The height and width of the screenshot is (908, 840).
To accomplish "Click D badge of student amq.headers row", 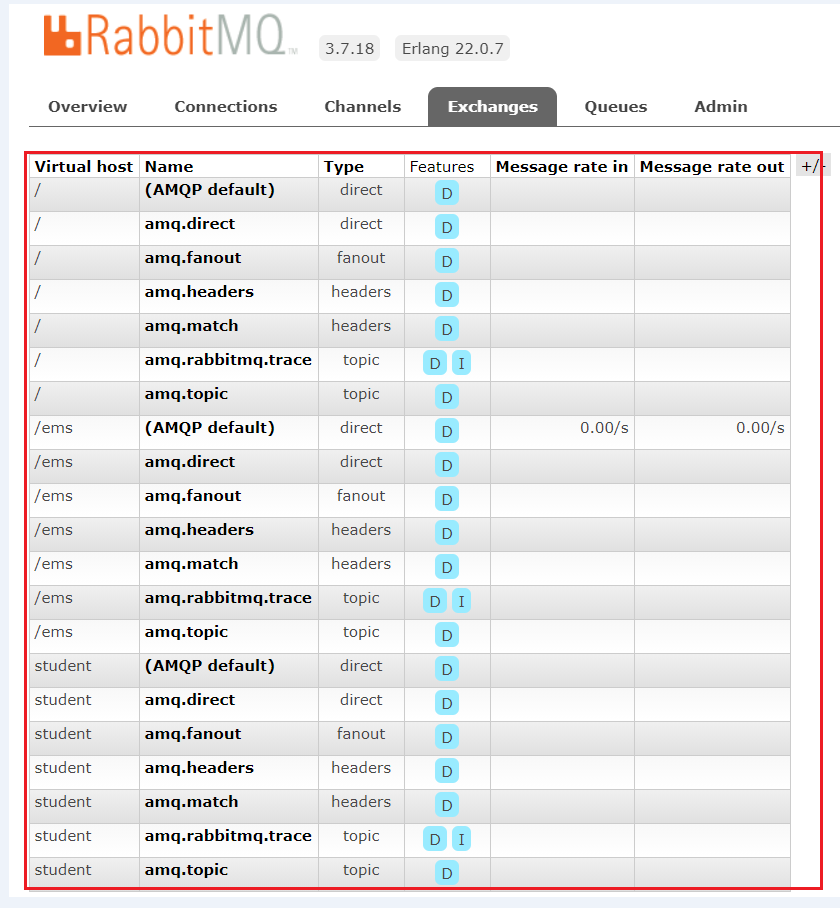I will click(447, 771).
